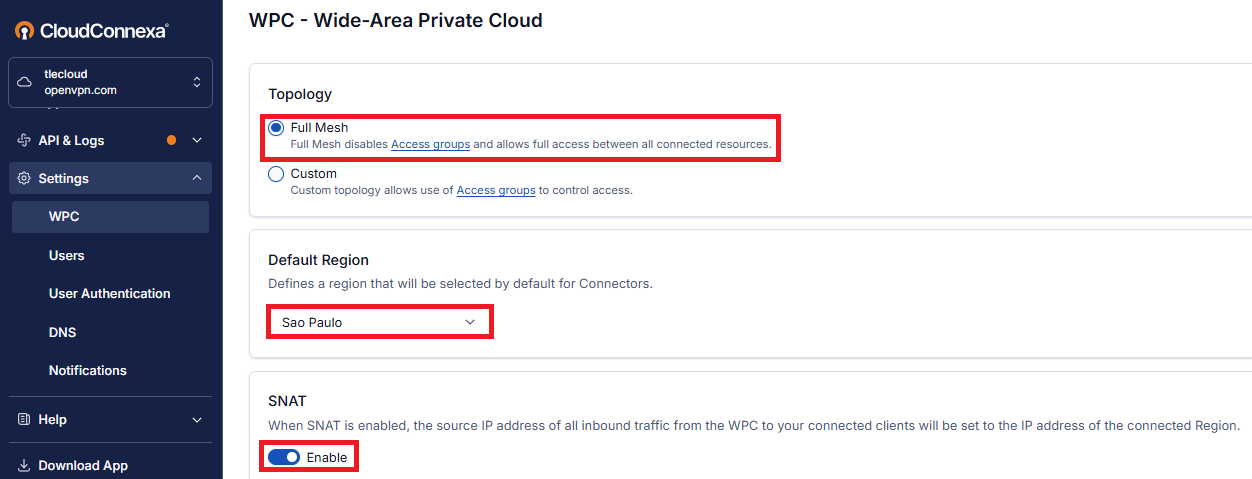Toggle the SNAT Enable switch

284,457
